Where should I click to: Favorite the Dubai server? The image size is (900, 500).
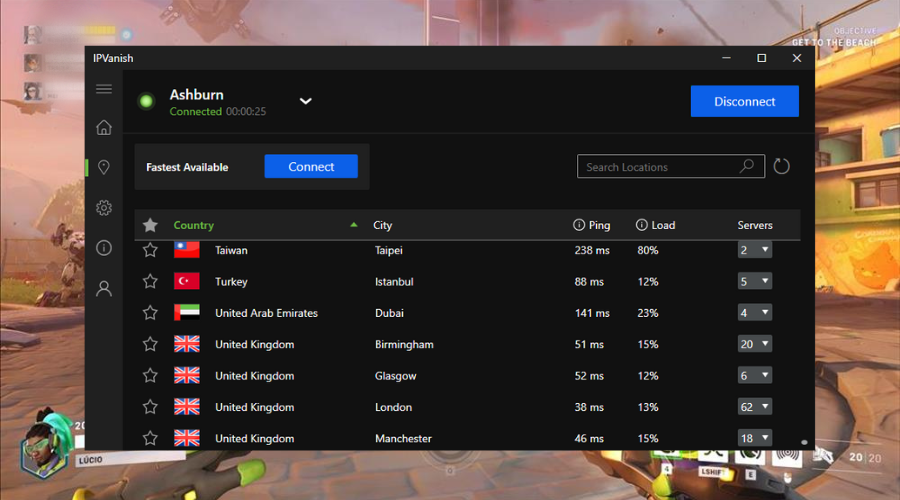[150, 312]
